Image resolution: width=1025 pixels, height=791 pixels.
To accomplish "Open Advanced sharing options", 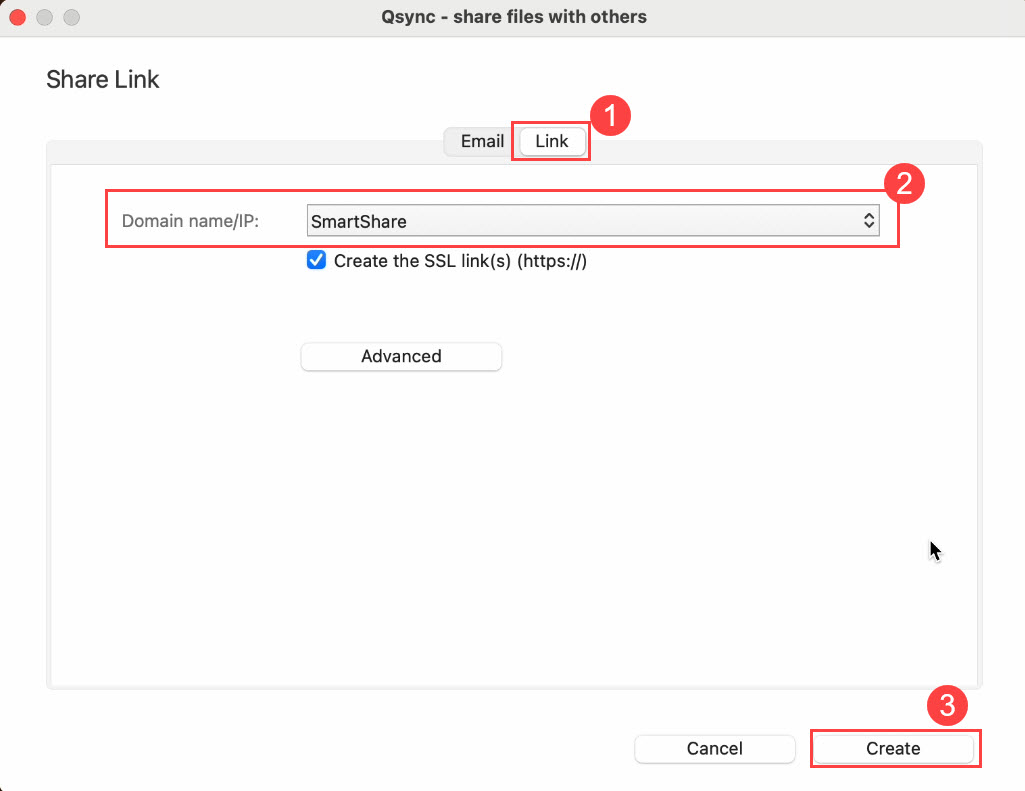I will (400, 356).
